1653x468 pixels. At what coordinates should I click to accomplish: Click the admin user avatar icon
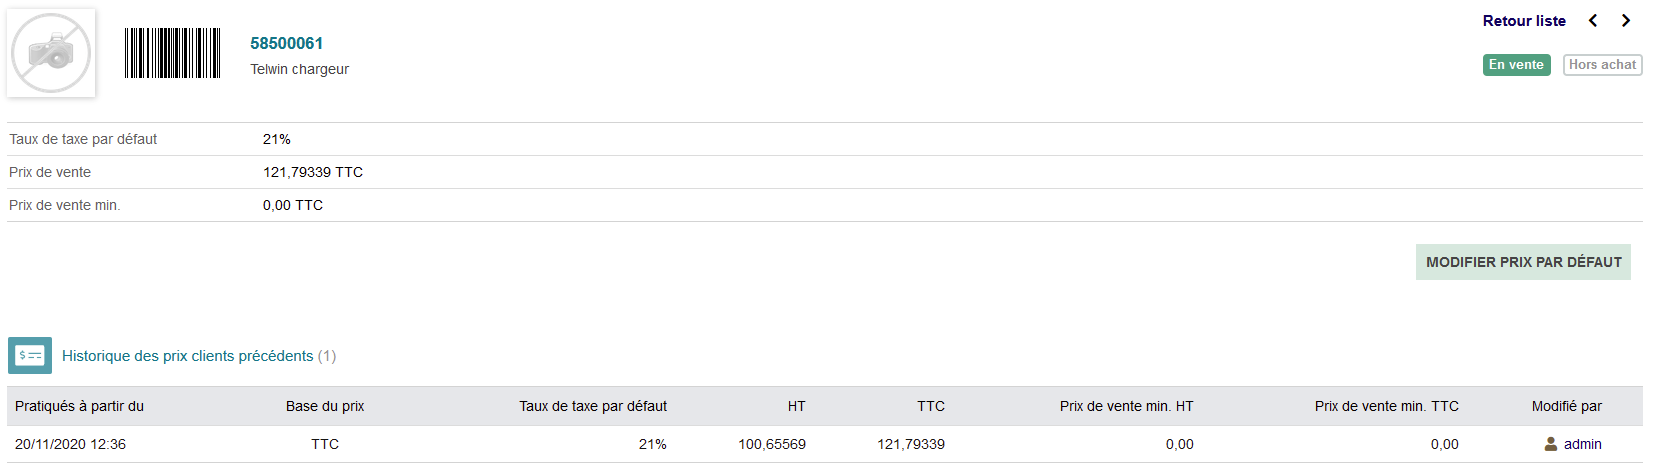1551,444
